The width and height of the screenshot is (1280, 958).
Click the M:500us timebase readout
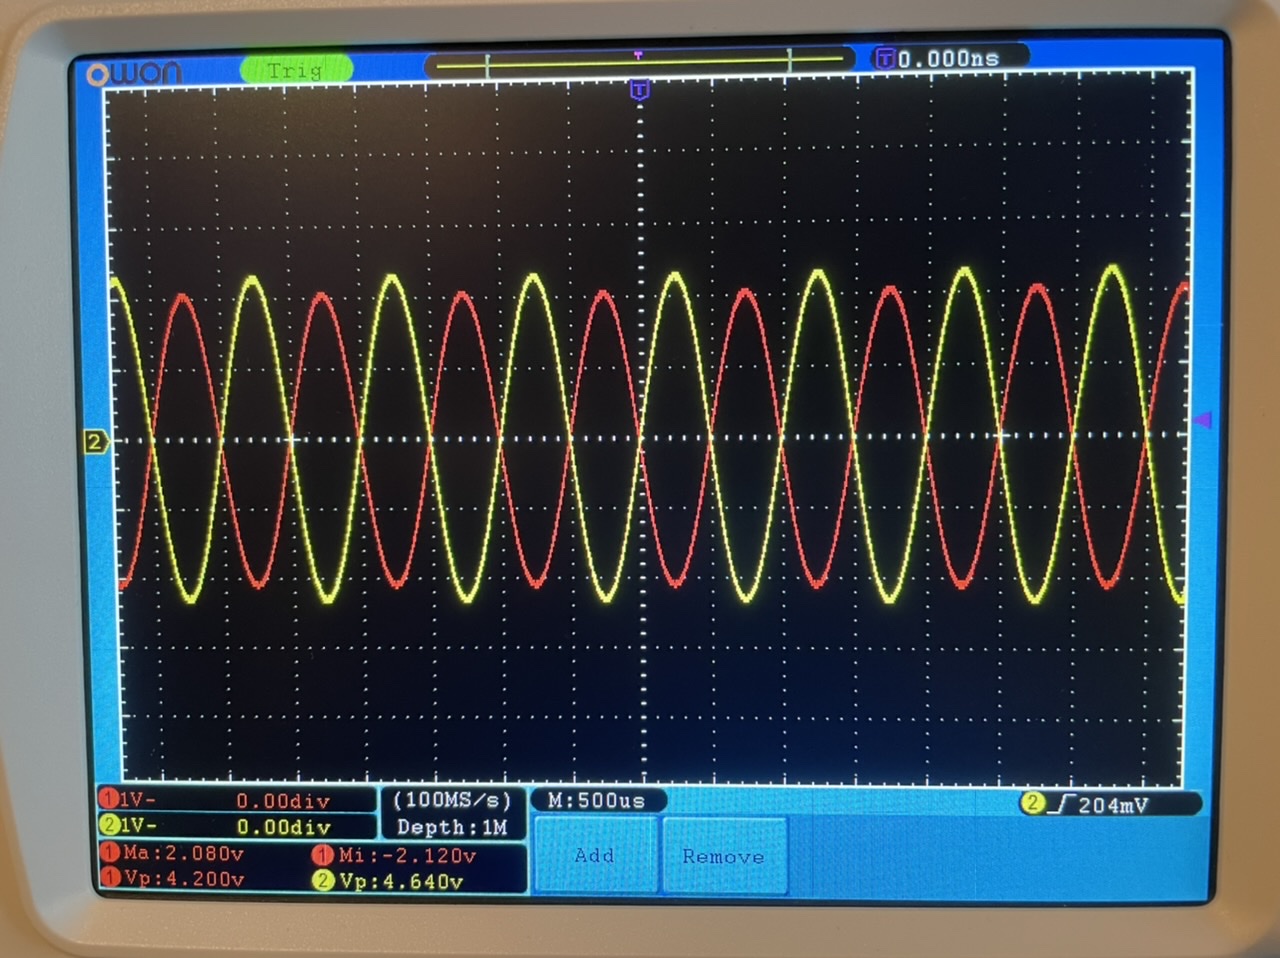(597, 800)
